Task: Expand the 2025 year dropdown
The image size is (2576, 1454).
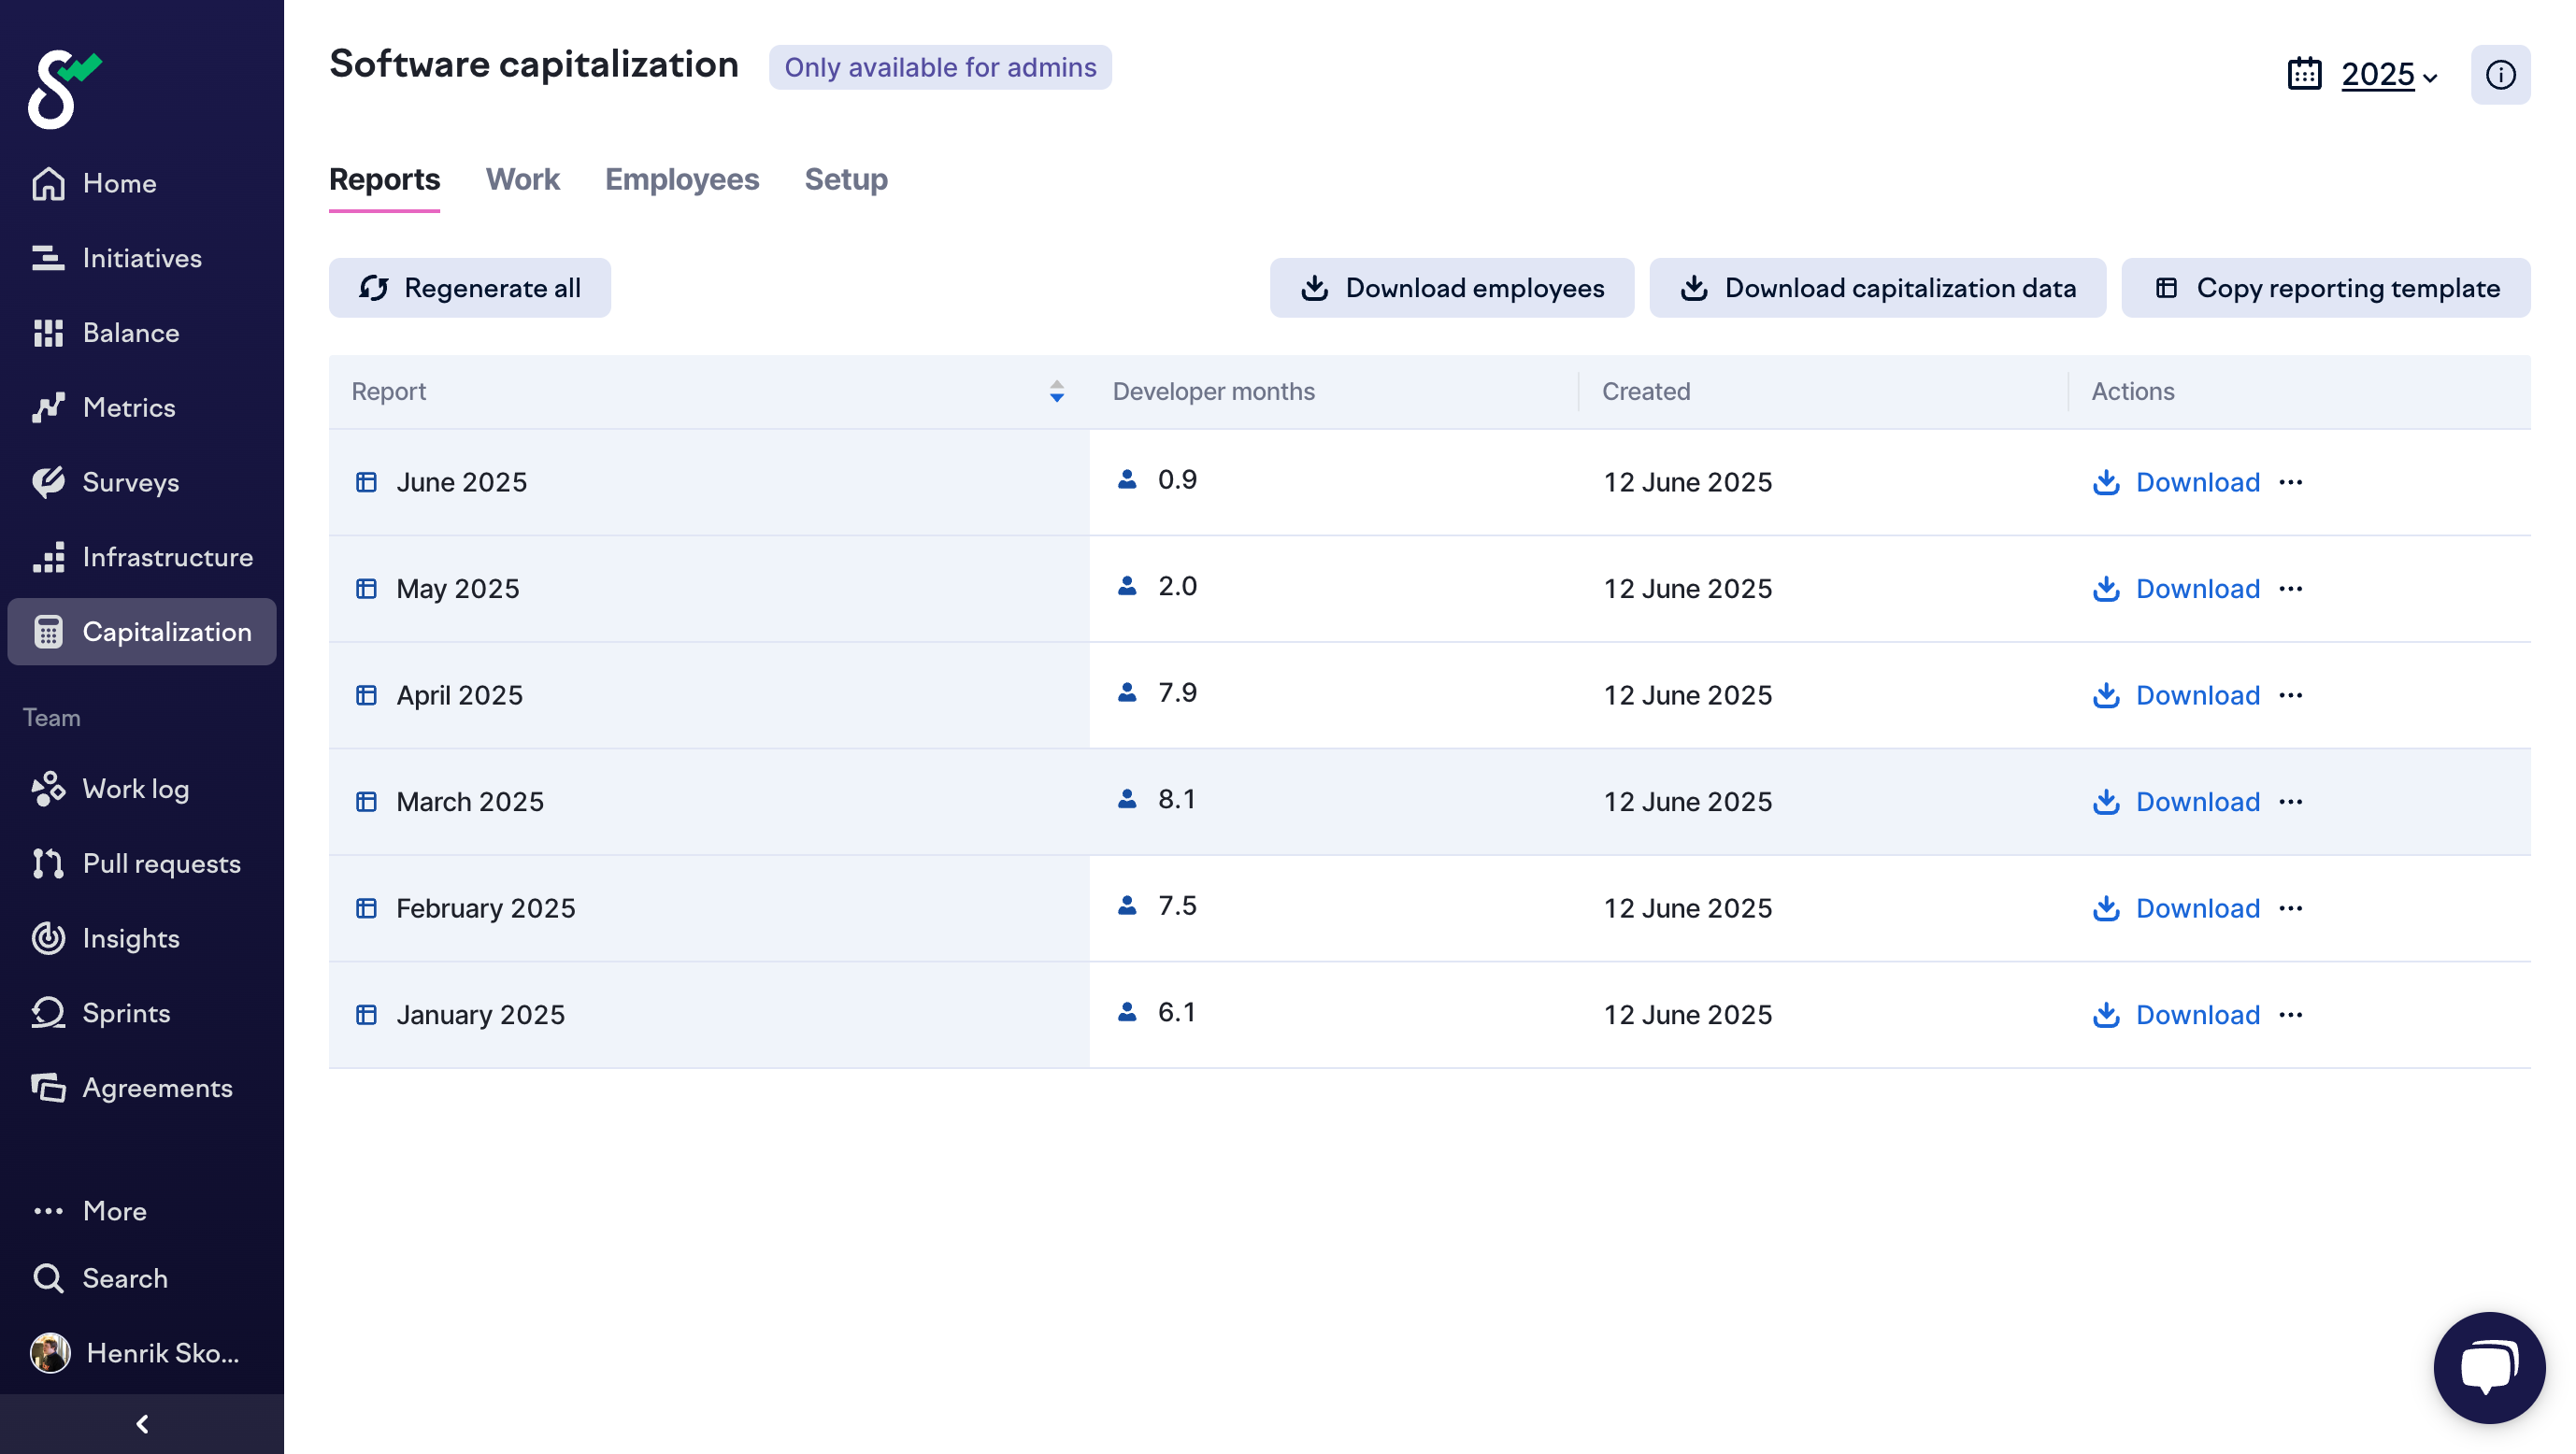Action: 2389,75
